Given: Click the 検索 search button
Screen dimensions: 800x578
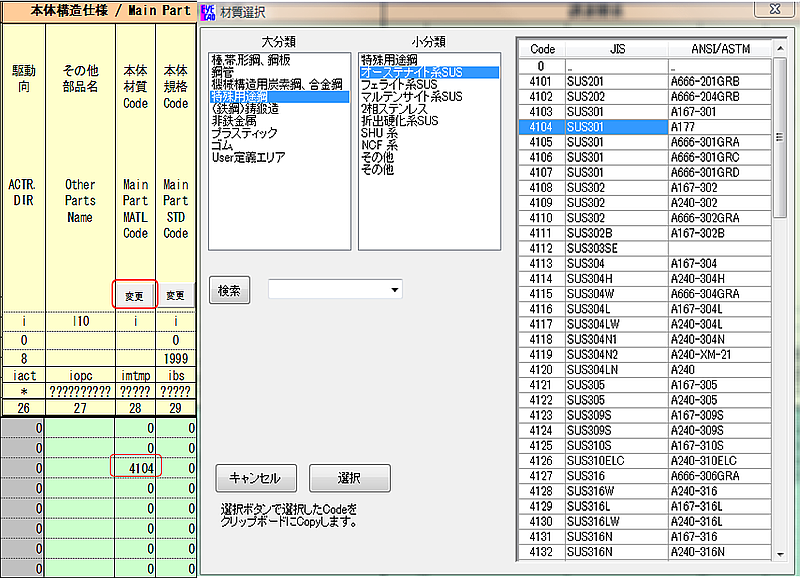Looking at the screenshot, I should (x=229, y=290).
